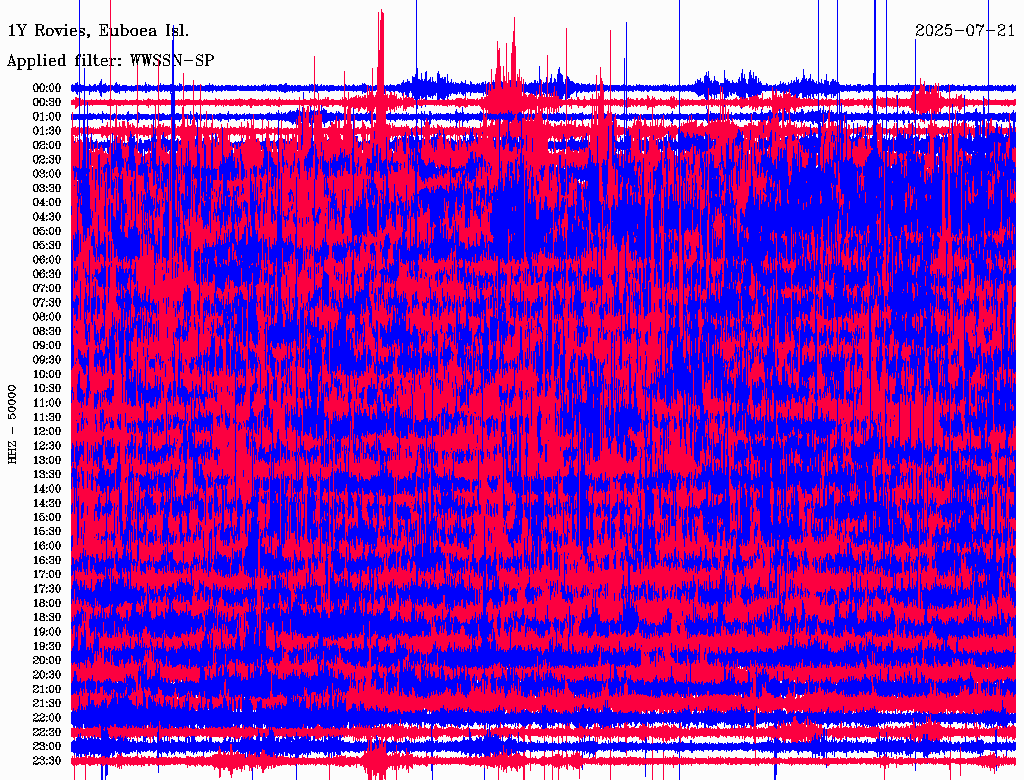
Task: Click the 14:30 time label
Action: pos(47,503)
